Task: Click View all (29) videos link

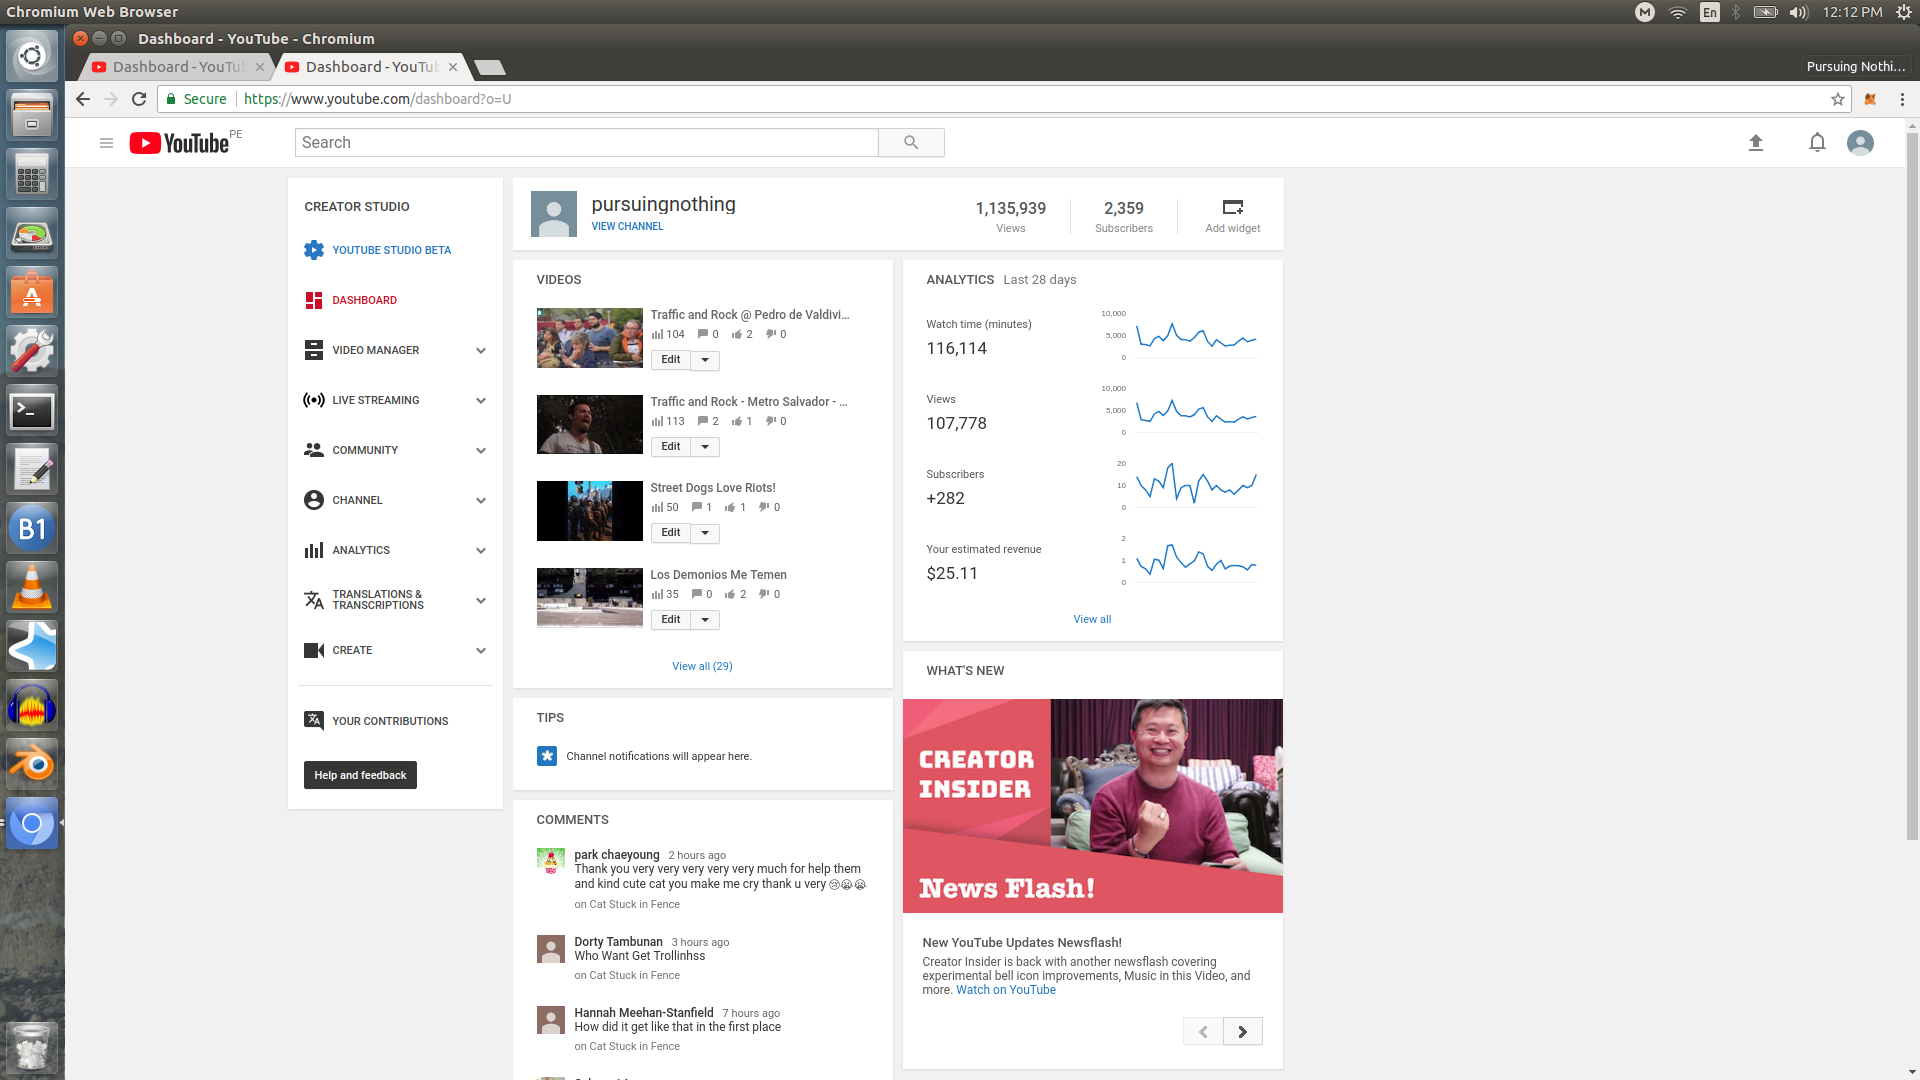Action: 702,666
